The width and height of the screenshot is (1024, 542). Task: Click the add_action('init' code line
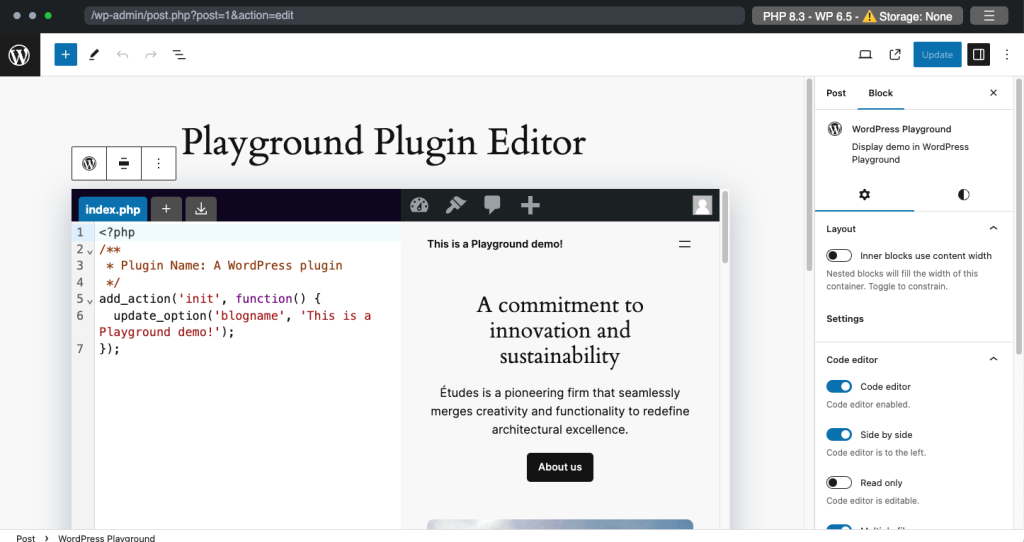pyautogui.click(x=210, y=298)
